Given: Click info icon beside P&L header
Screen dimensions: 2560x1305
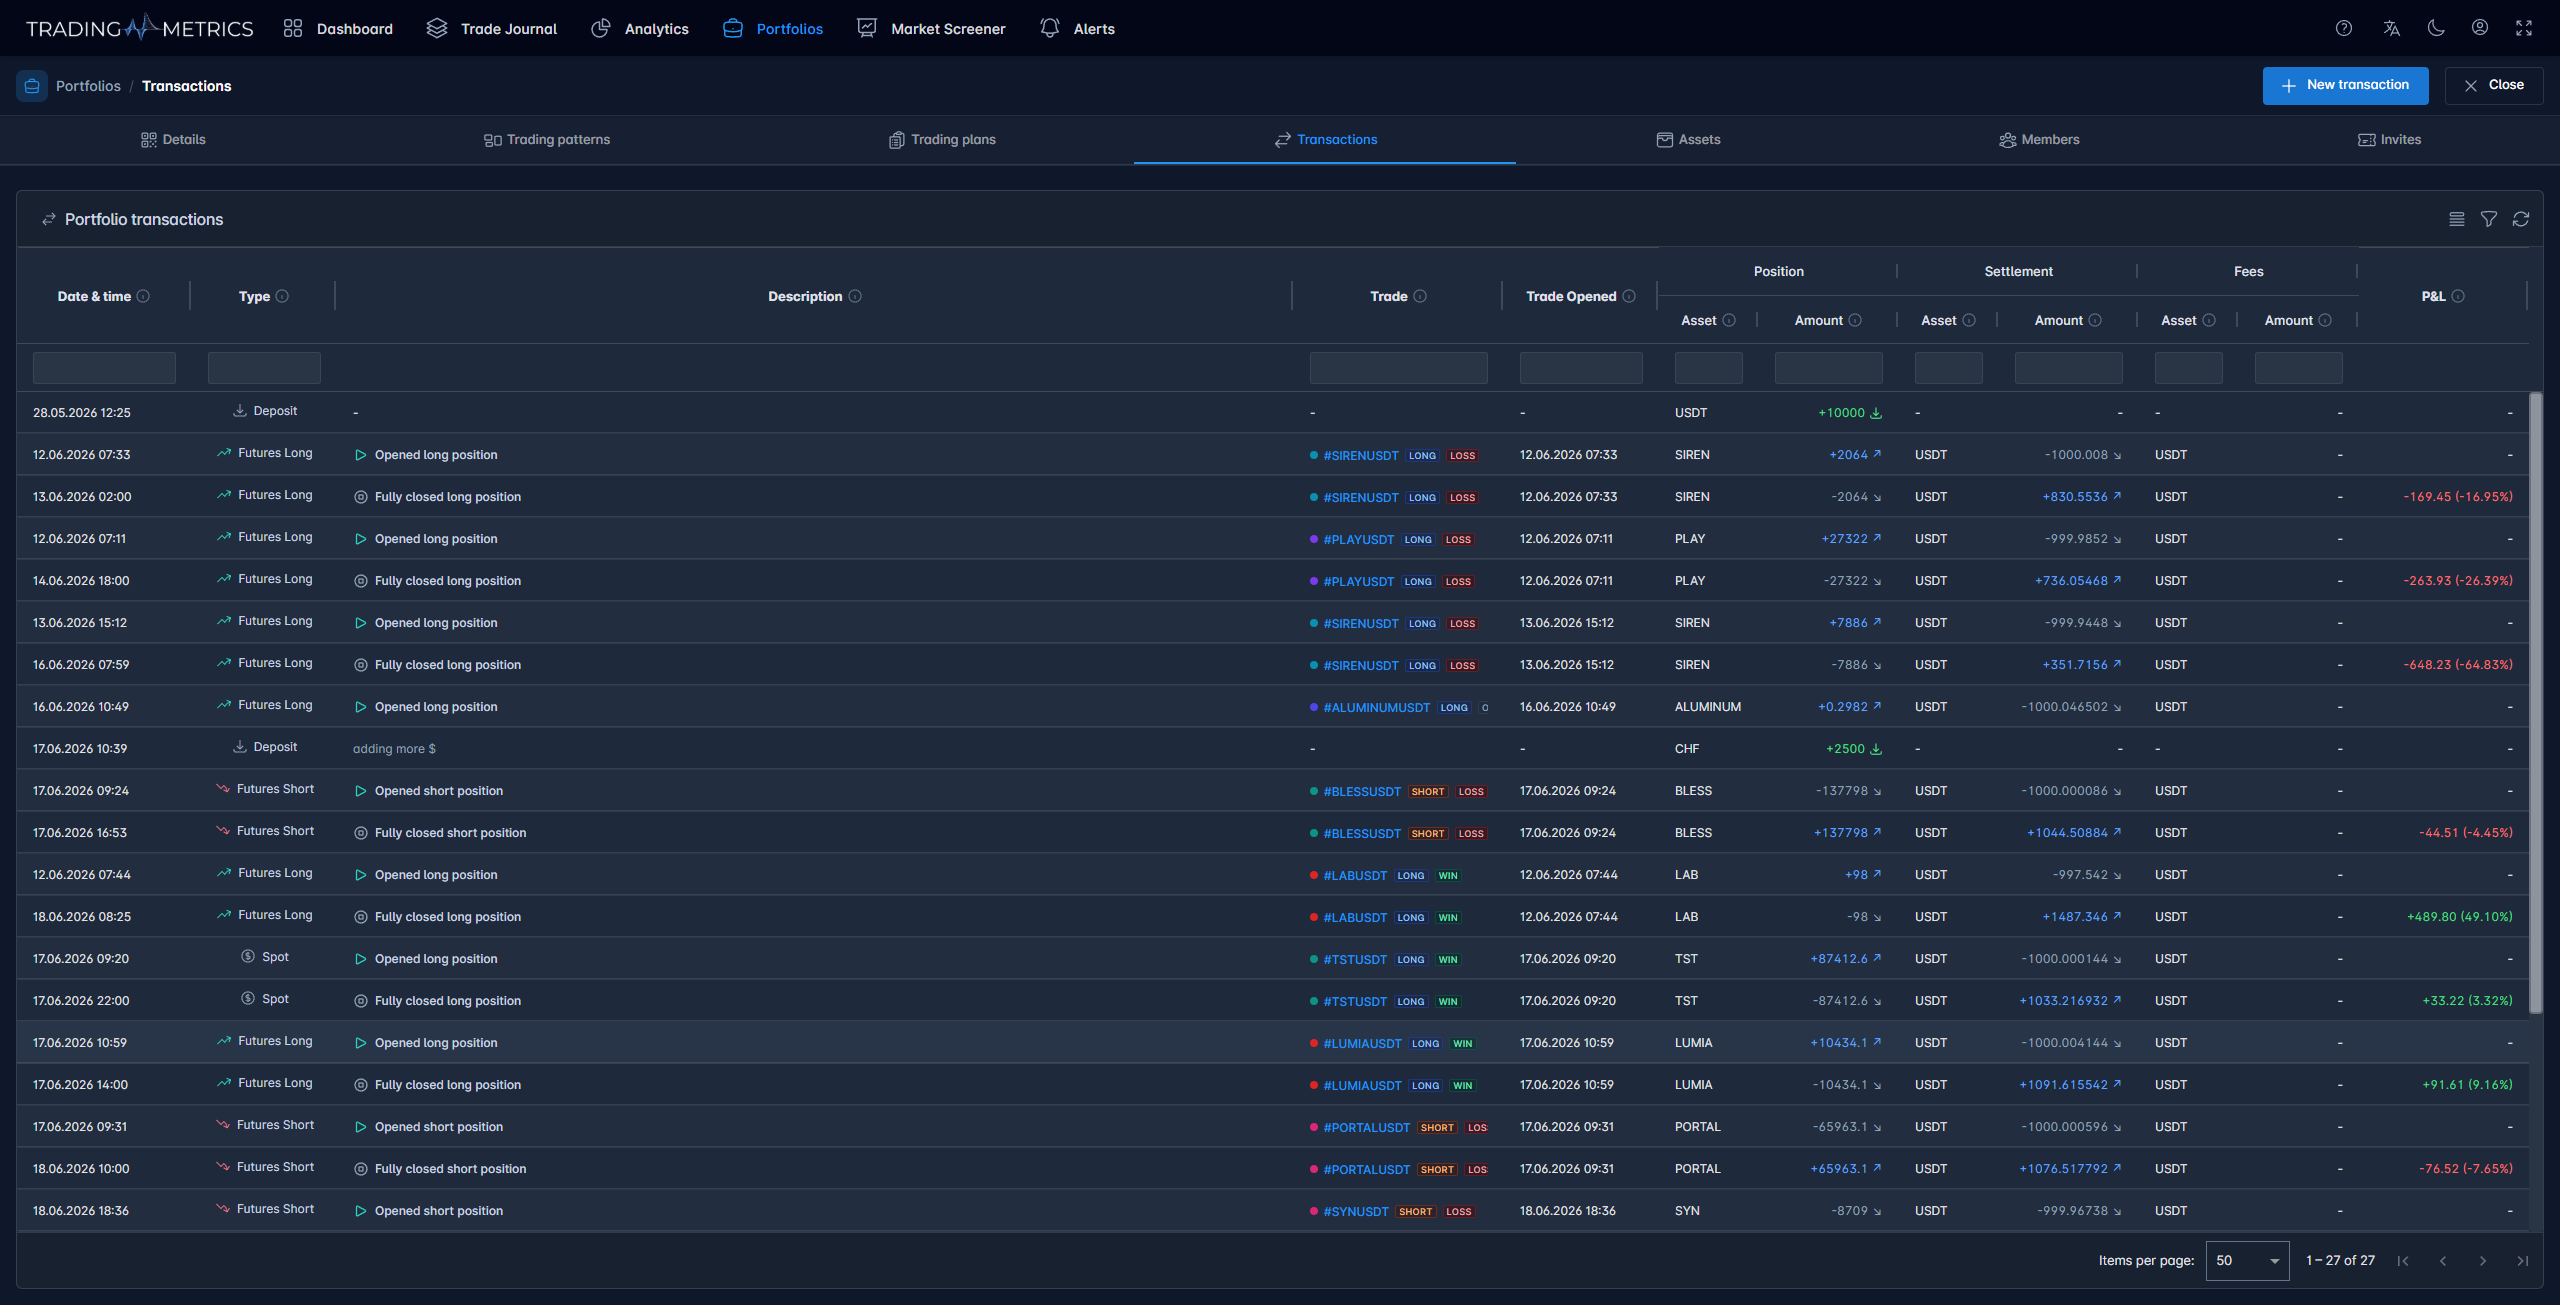Looking at the screenshot, I should (2458, 296).
